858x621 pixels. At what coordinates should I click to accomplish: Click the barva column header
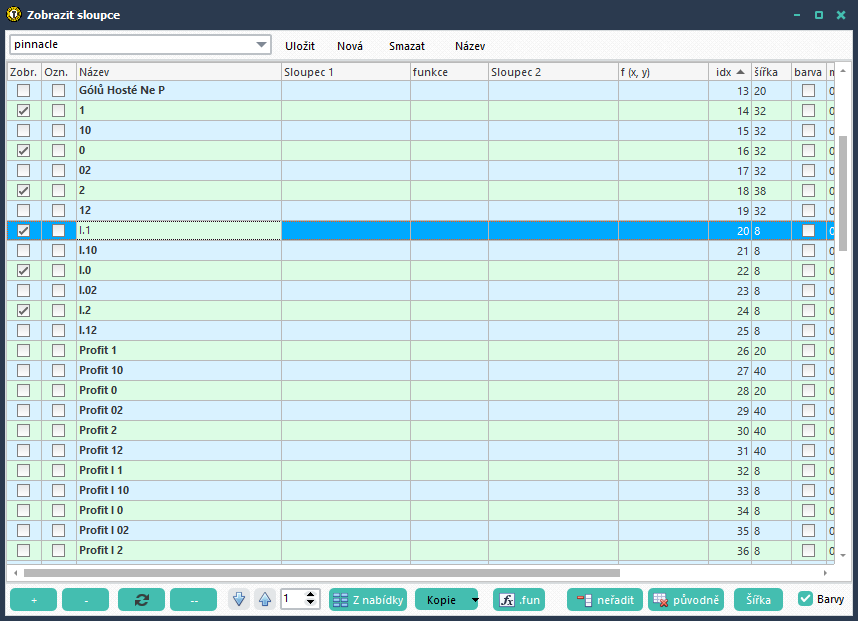[808, 72]
